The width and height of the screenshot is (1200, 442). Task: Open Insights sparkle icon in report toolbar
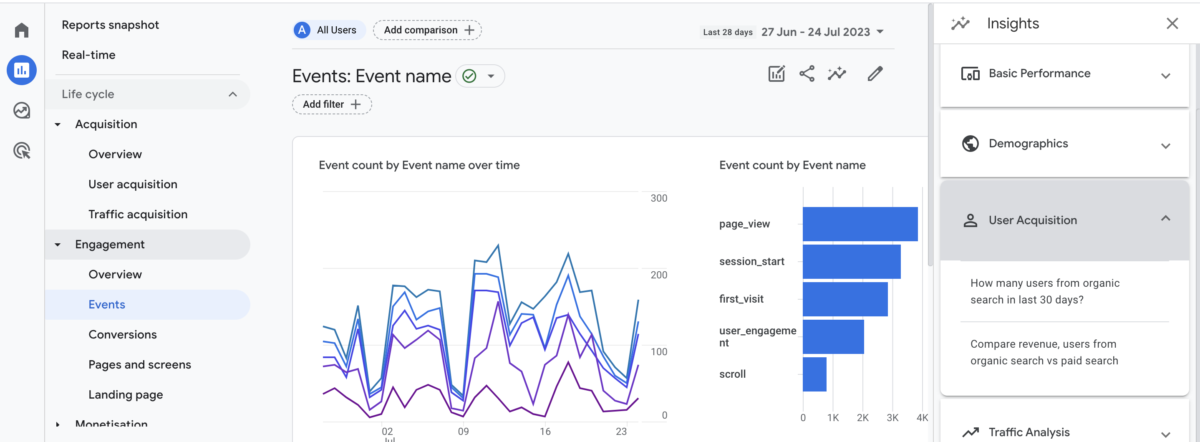coord(837,73)
